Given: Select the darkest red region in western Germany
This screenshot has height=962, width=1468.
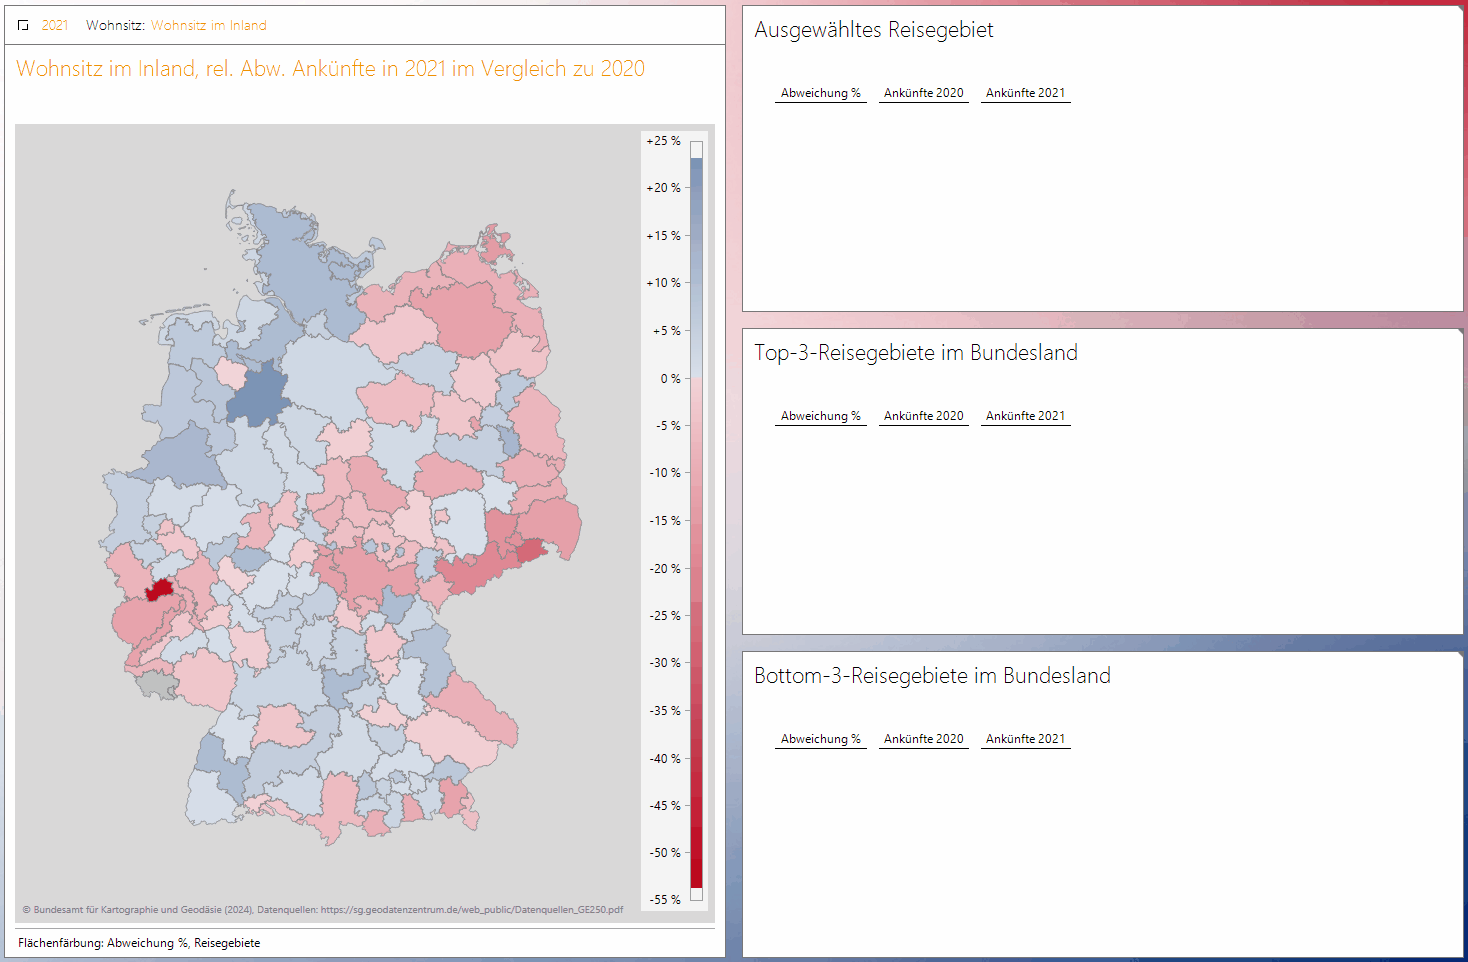Looking at the screenshot, I should pyautogui.click(x=159, y=589).
